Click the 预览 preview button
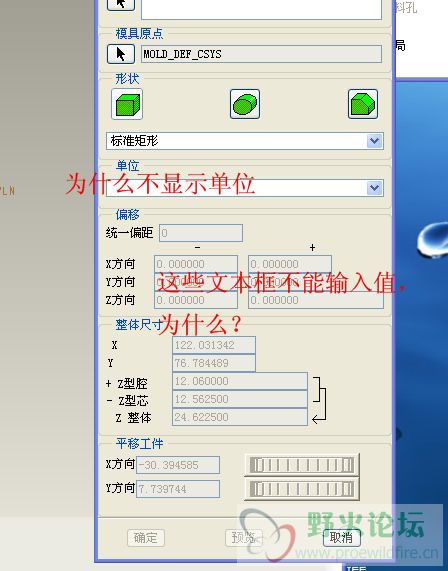Screen dimensions: 448x571 click(x=244, y=537)
